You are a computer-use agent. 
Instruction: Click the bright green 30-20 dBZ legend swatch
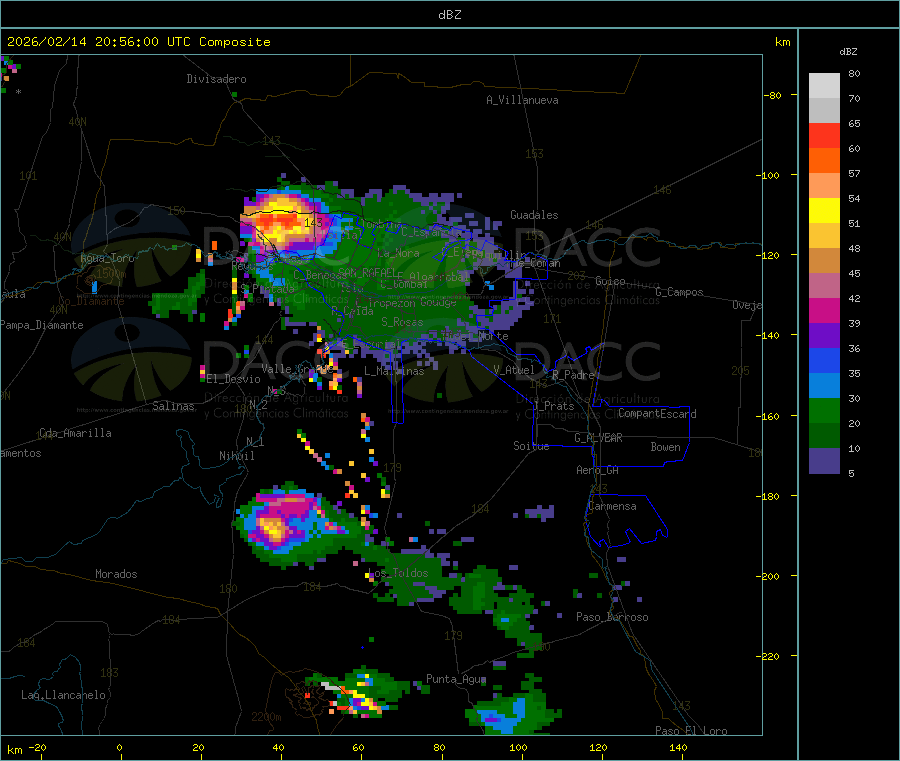tap(824, 410)
